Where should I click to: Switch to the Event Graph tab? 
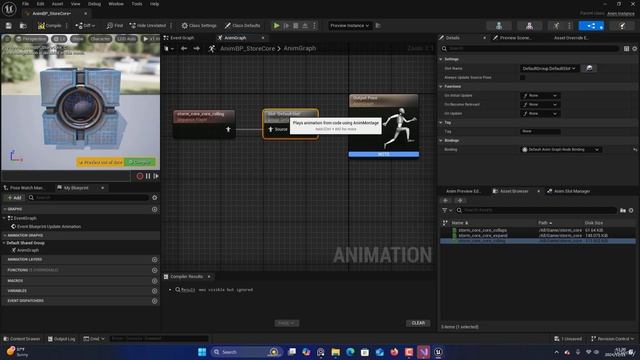tap(182, 38)
